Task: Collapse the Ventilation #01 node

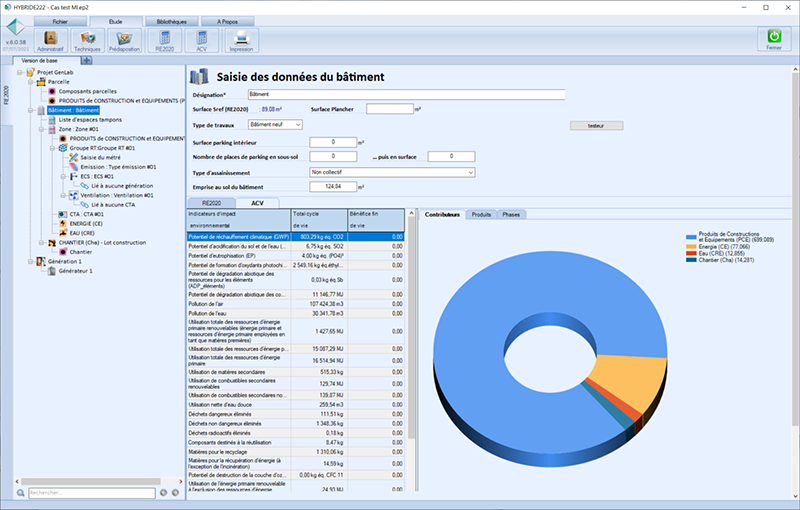Action: click(63, 195)
